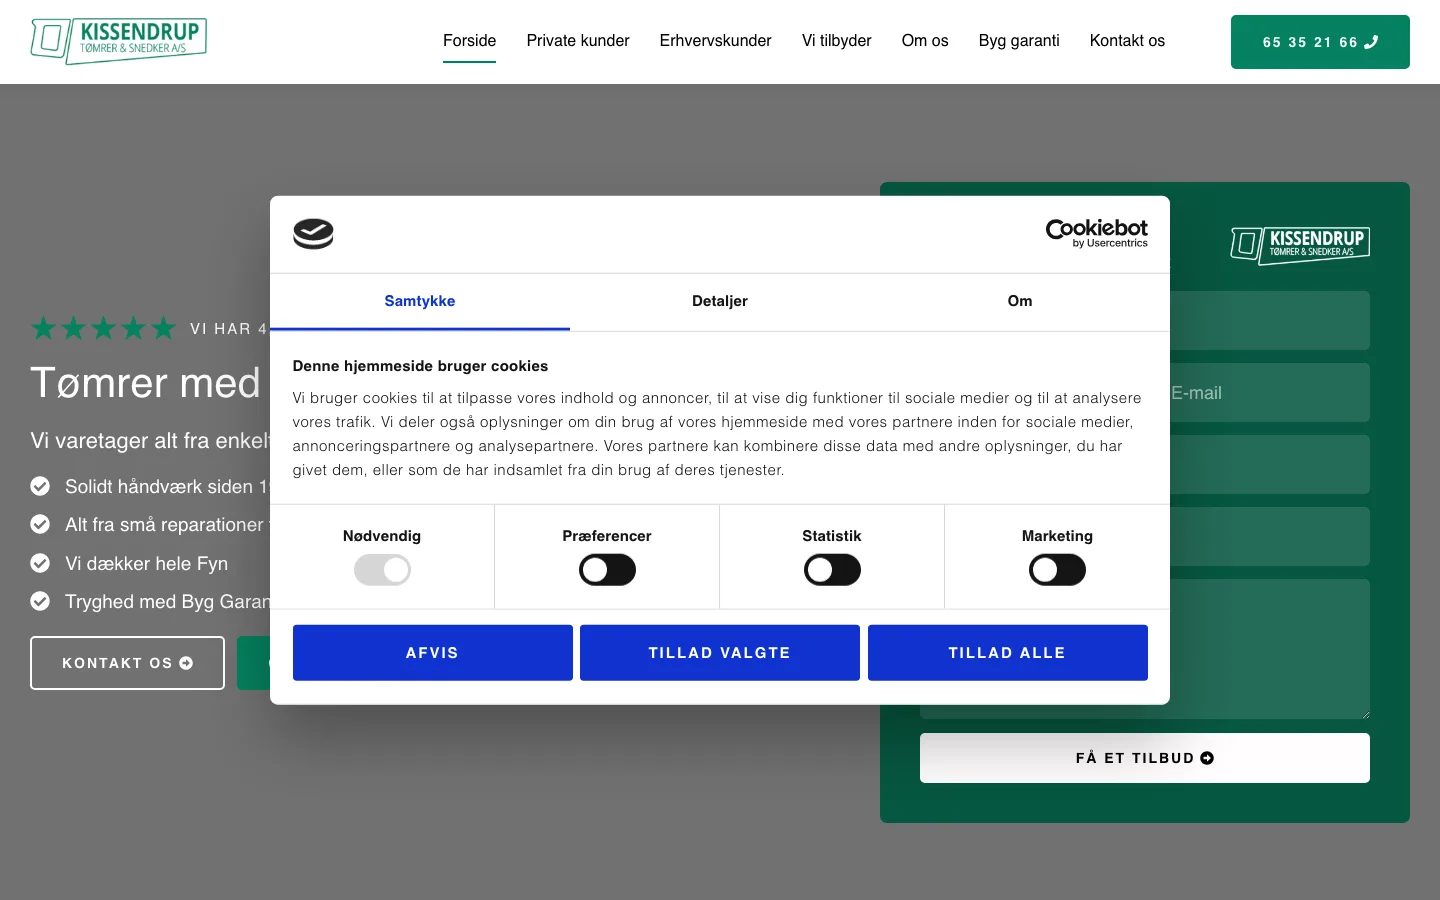1440x900 pixels.
Task: Call phone number 65 35 21 66
Action: point(1319,42)
